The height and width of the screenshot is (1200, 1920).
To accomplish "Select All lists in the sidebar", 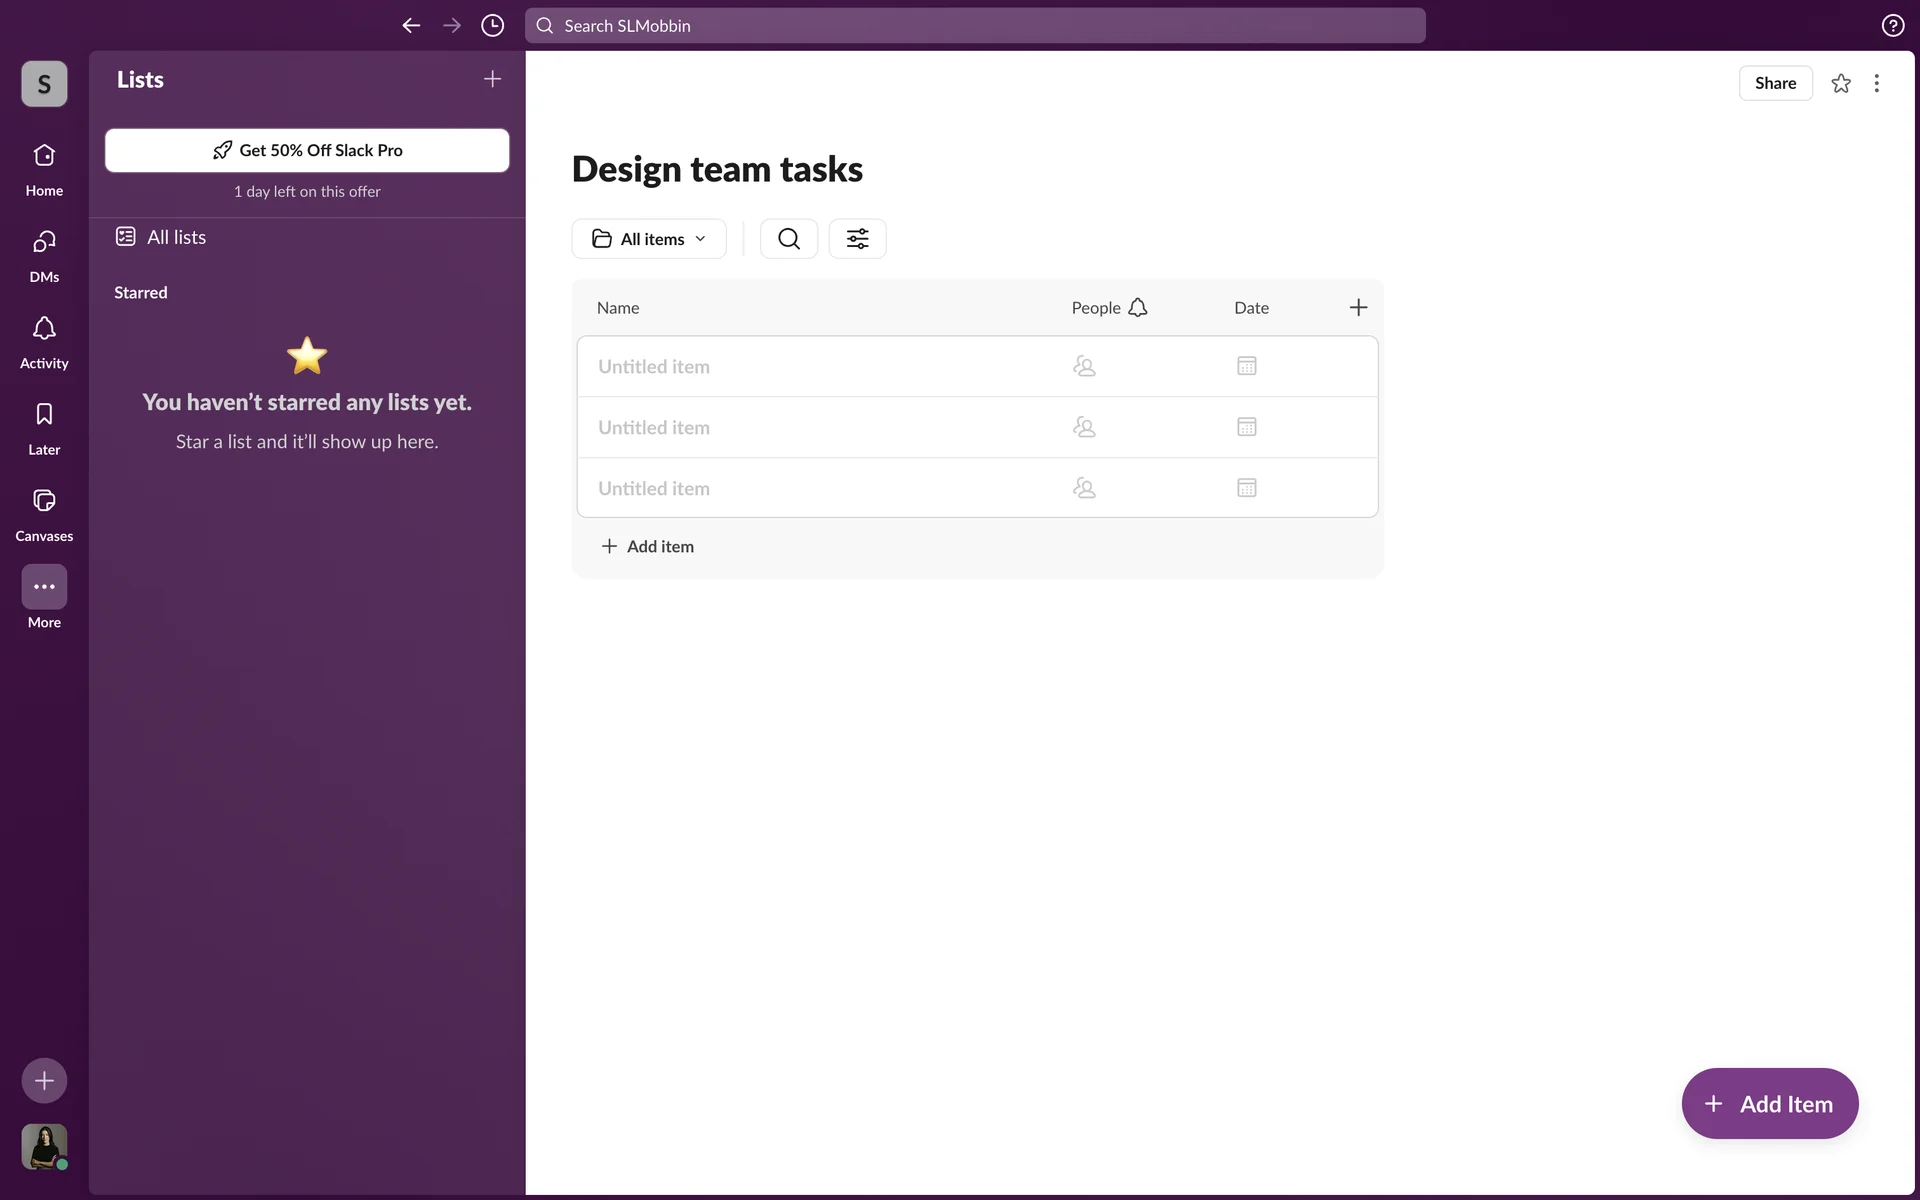I will (x=176, y=237).
